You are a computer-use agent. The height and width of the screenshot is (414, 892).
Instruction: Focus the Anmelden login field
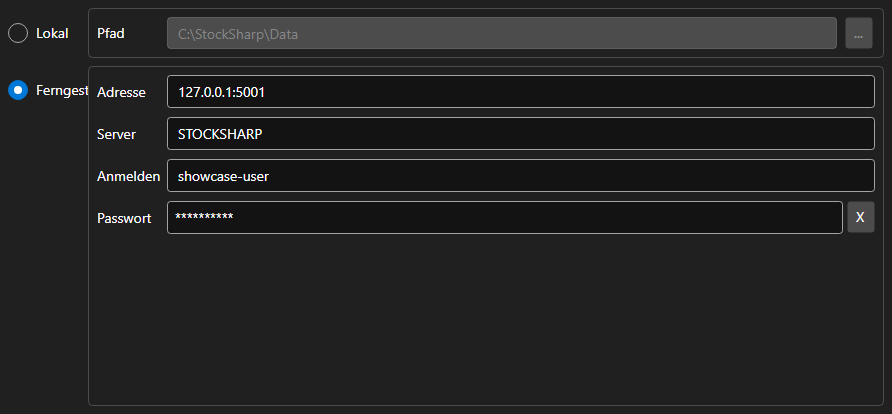[x=521, y=176]
